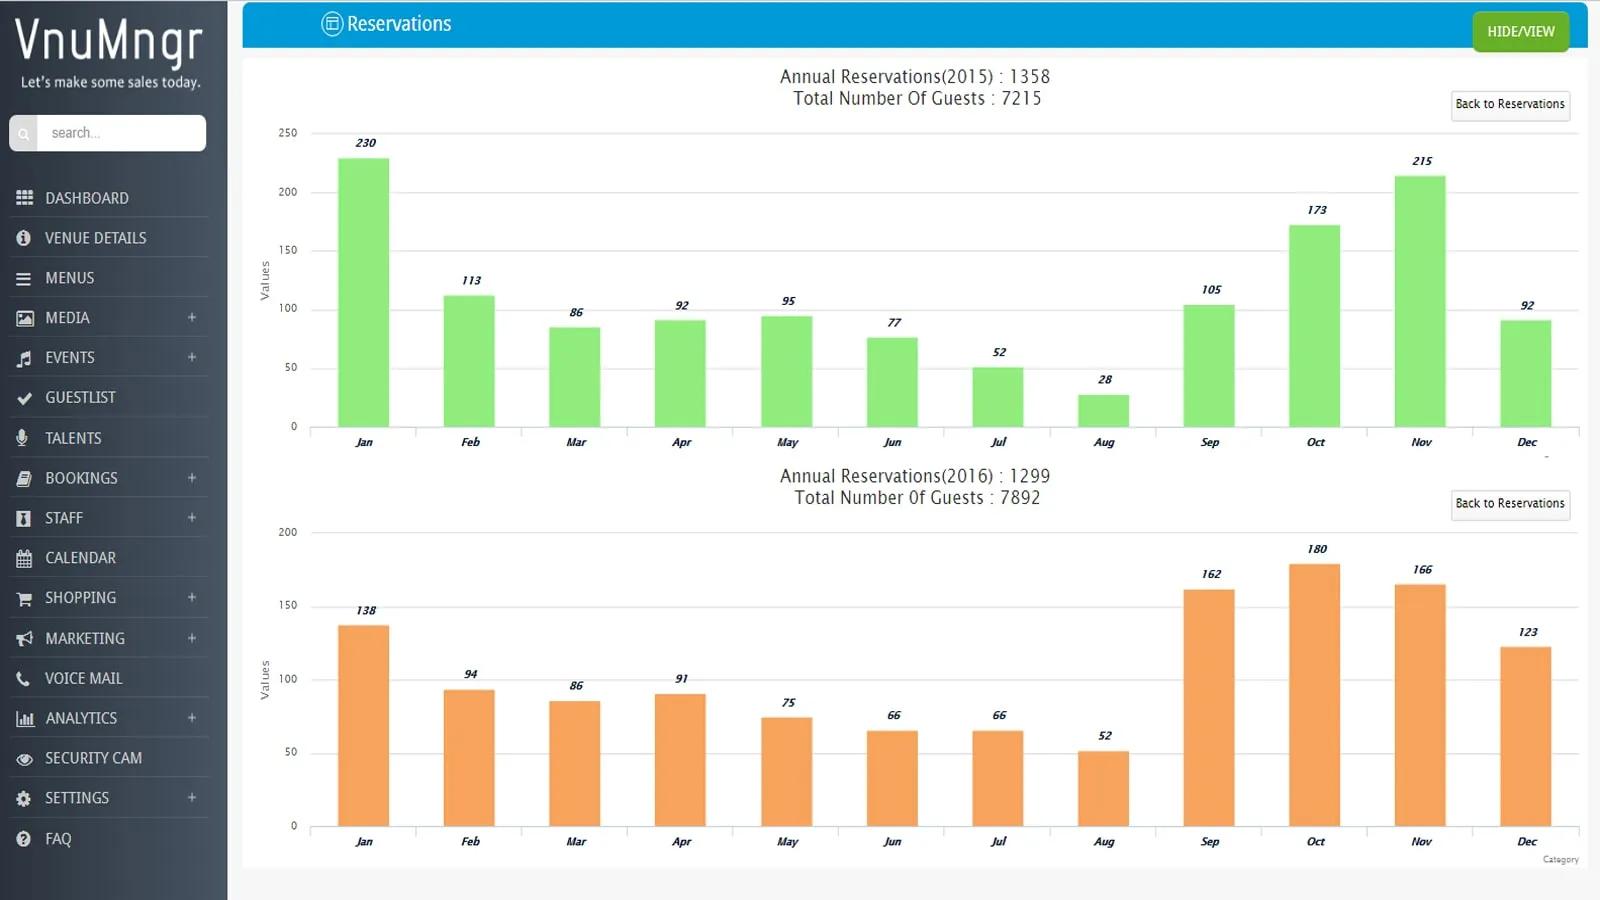The height and width of the screenshot is (900, 1600).
Task: Open the Menus sidebar item
Action: [x=69, y=278]
